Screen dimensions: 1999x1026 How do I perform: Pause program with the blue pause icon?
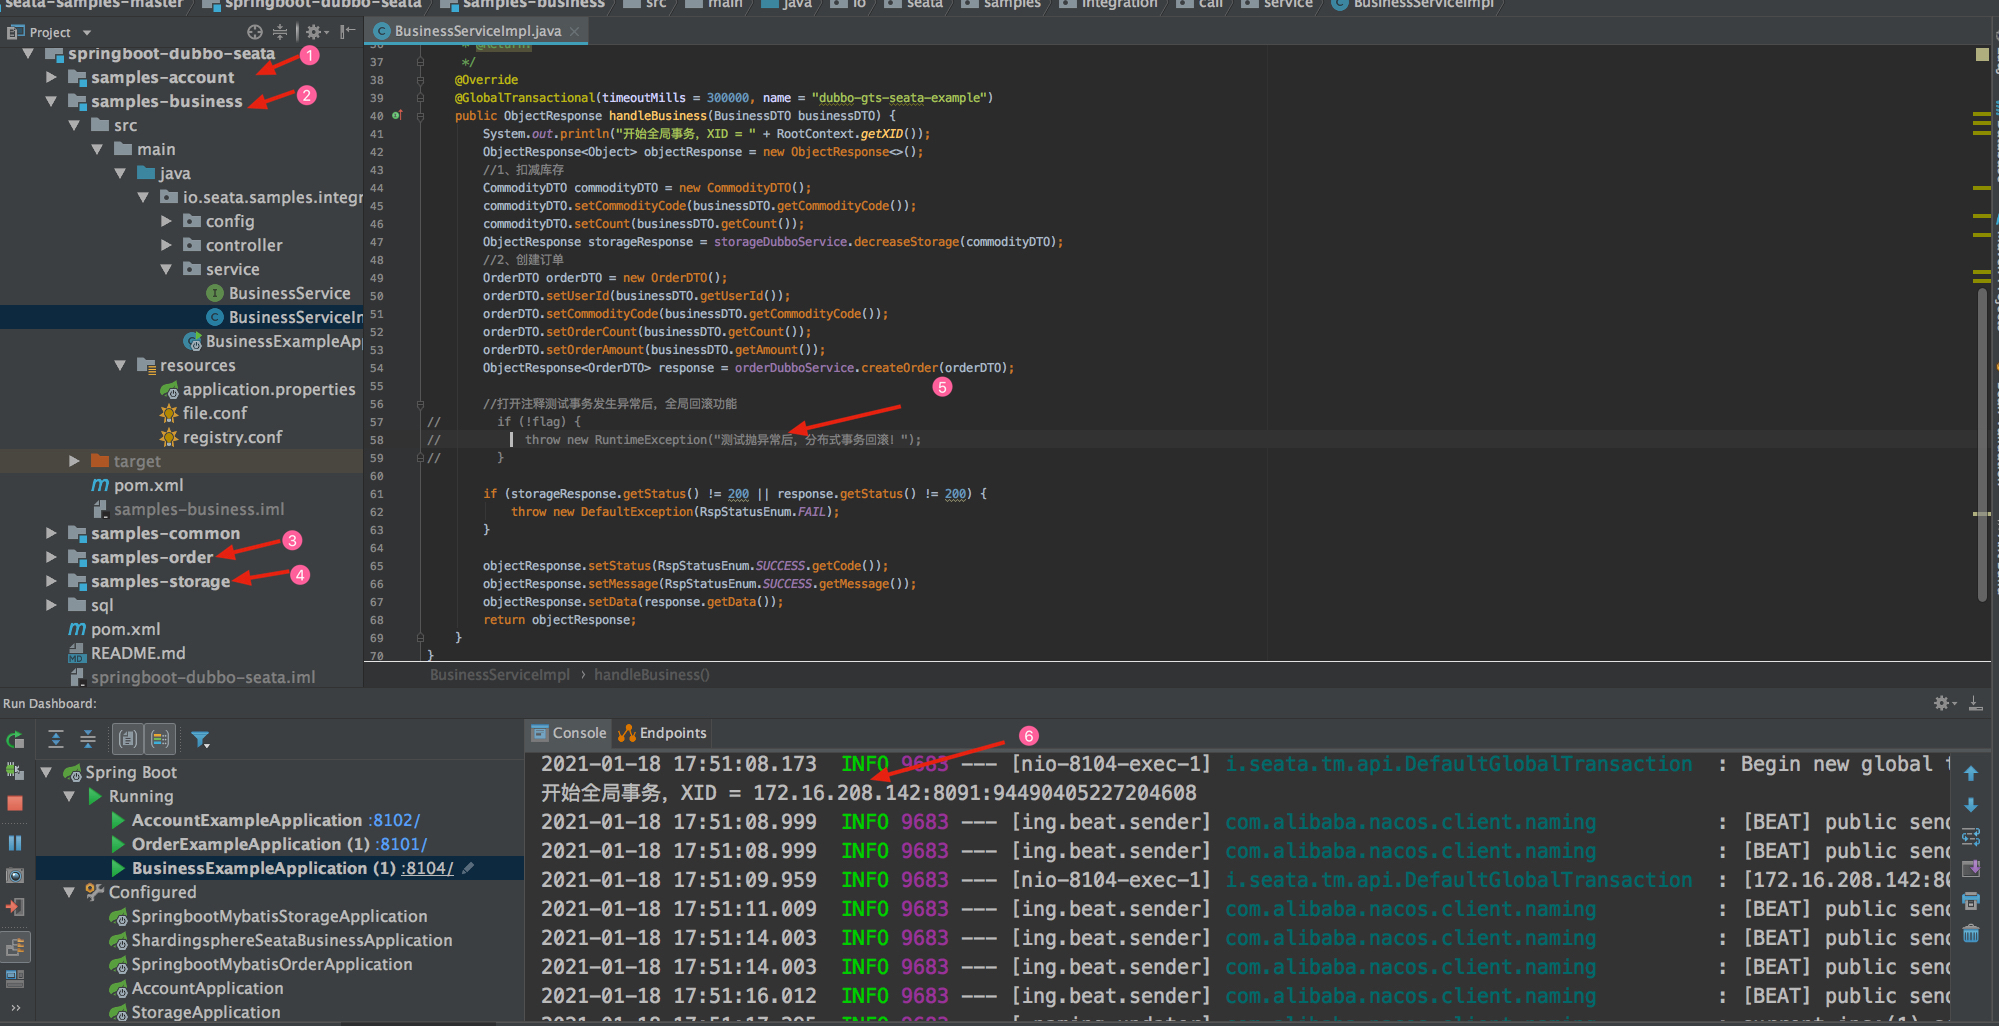[x=15, y=843]
